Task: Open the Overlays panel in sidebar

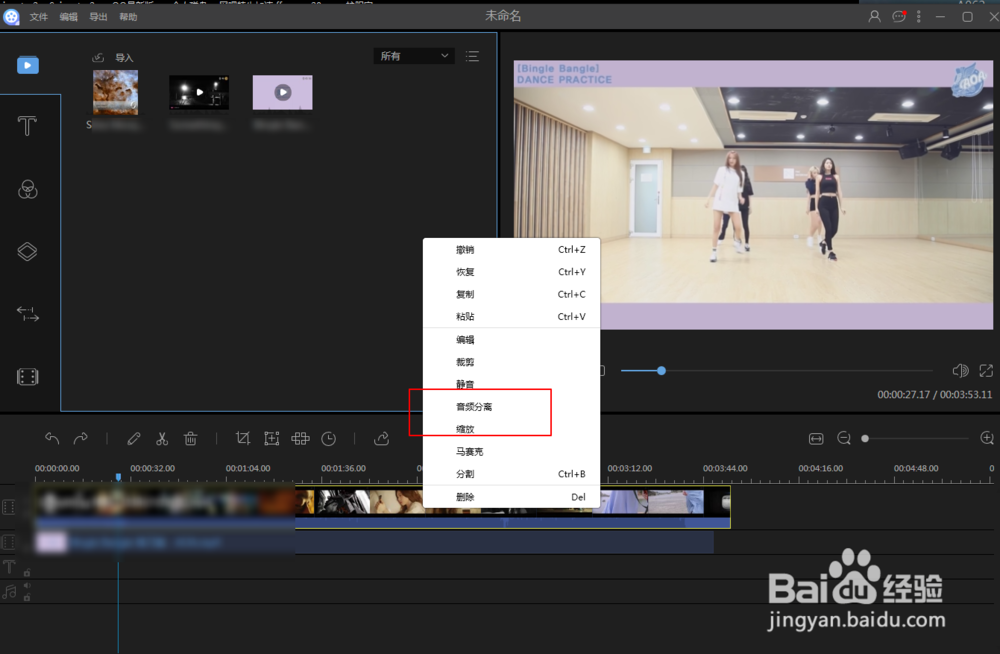Action: pyautogui.click(x=27, y=251)
